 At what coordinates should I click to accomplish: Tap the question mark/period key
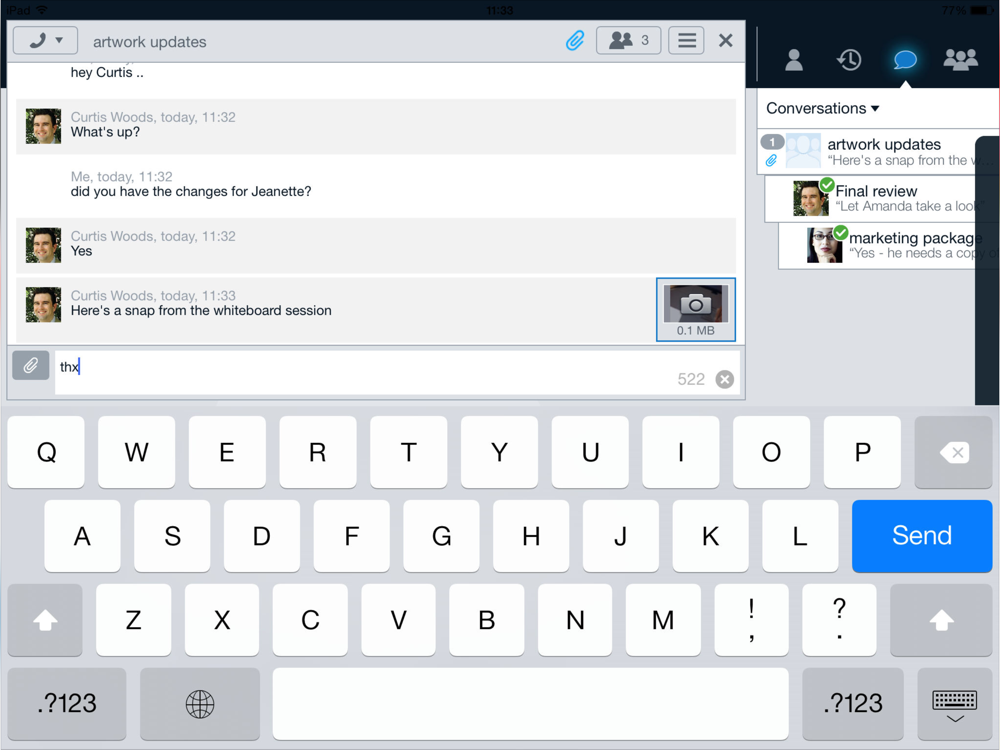click(839, 620)
